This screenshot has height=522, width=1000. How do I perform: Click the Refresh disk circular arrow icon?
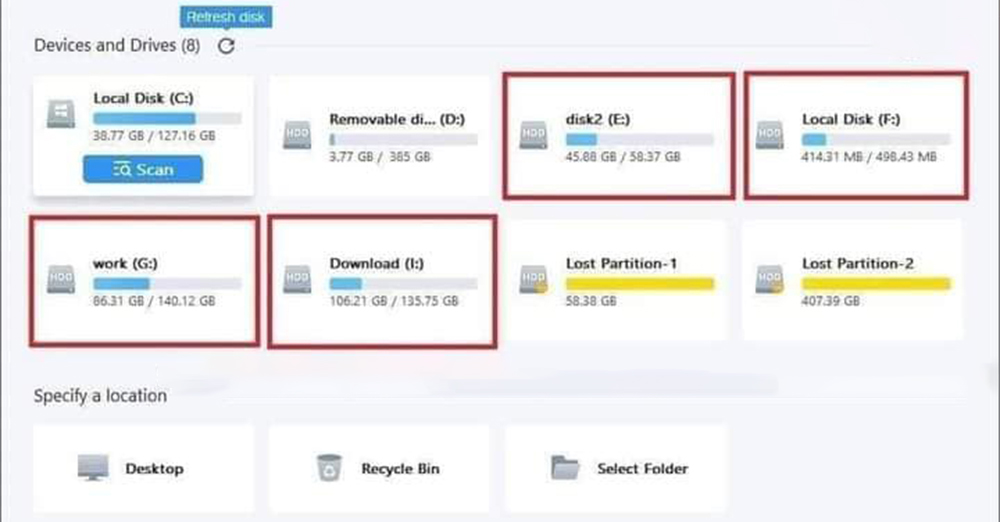pyautogui.click(x=226, y=46)
